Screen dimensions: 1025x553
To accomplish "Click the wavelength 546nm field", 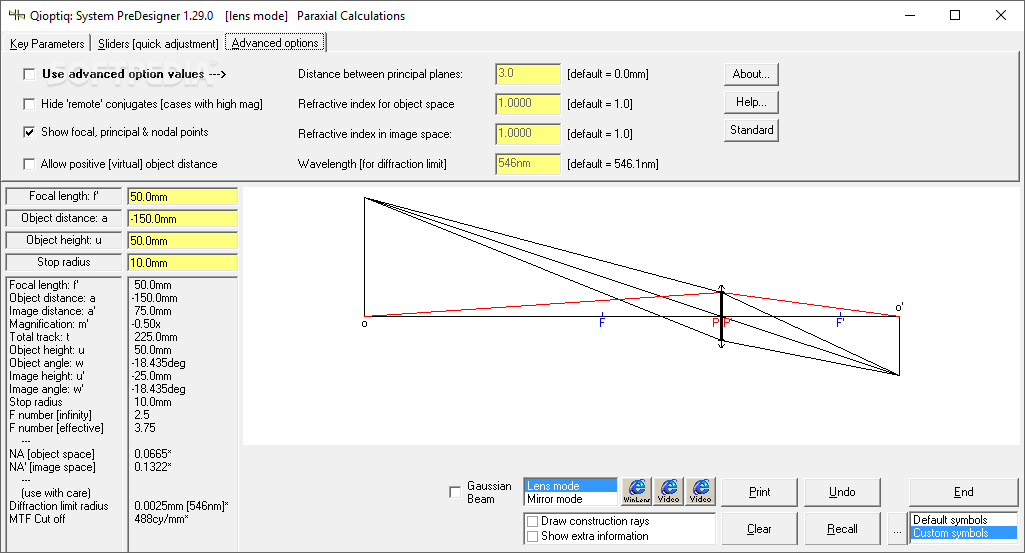I will tap(528, 164).
